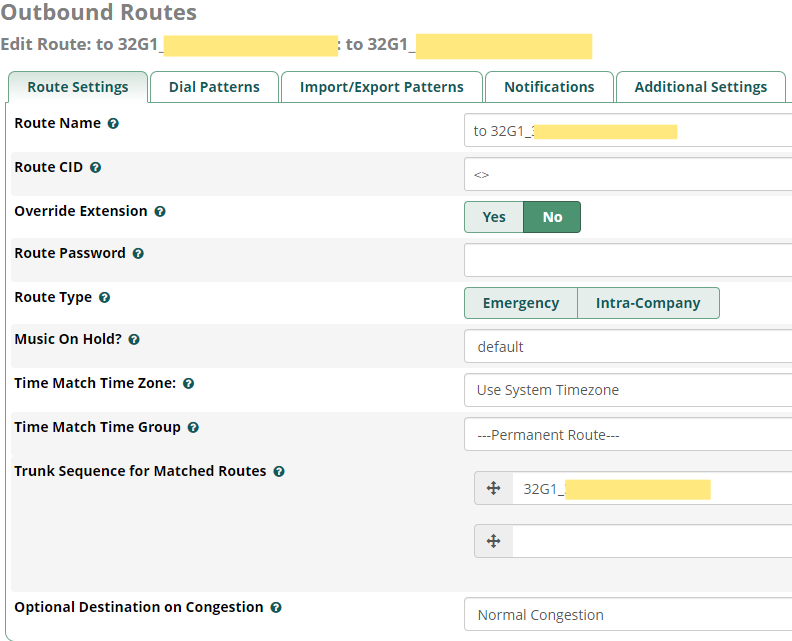Image resolution: width=792 pixels, height=641 pixels.
Task: Open Import/Export Patterns tab
Action: click(382, 87)
